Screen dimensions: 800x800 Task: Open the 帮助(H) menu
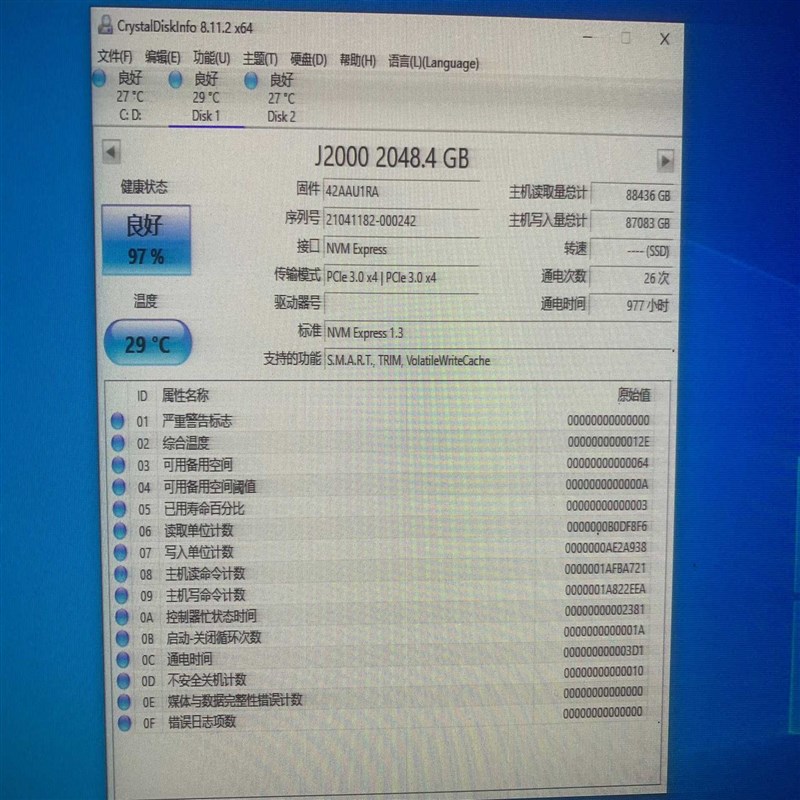click(358, 61)
